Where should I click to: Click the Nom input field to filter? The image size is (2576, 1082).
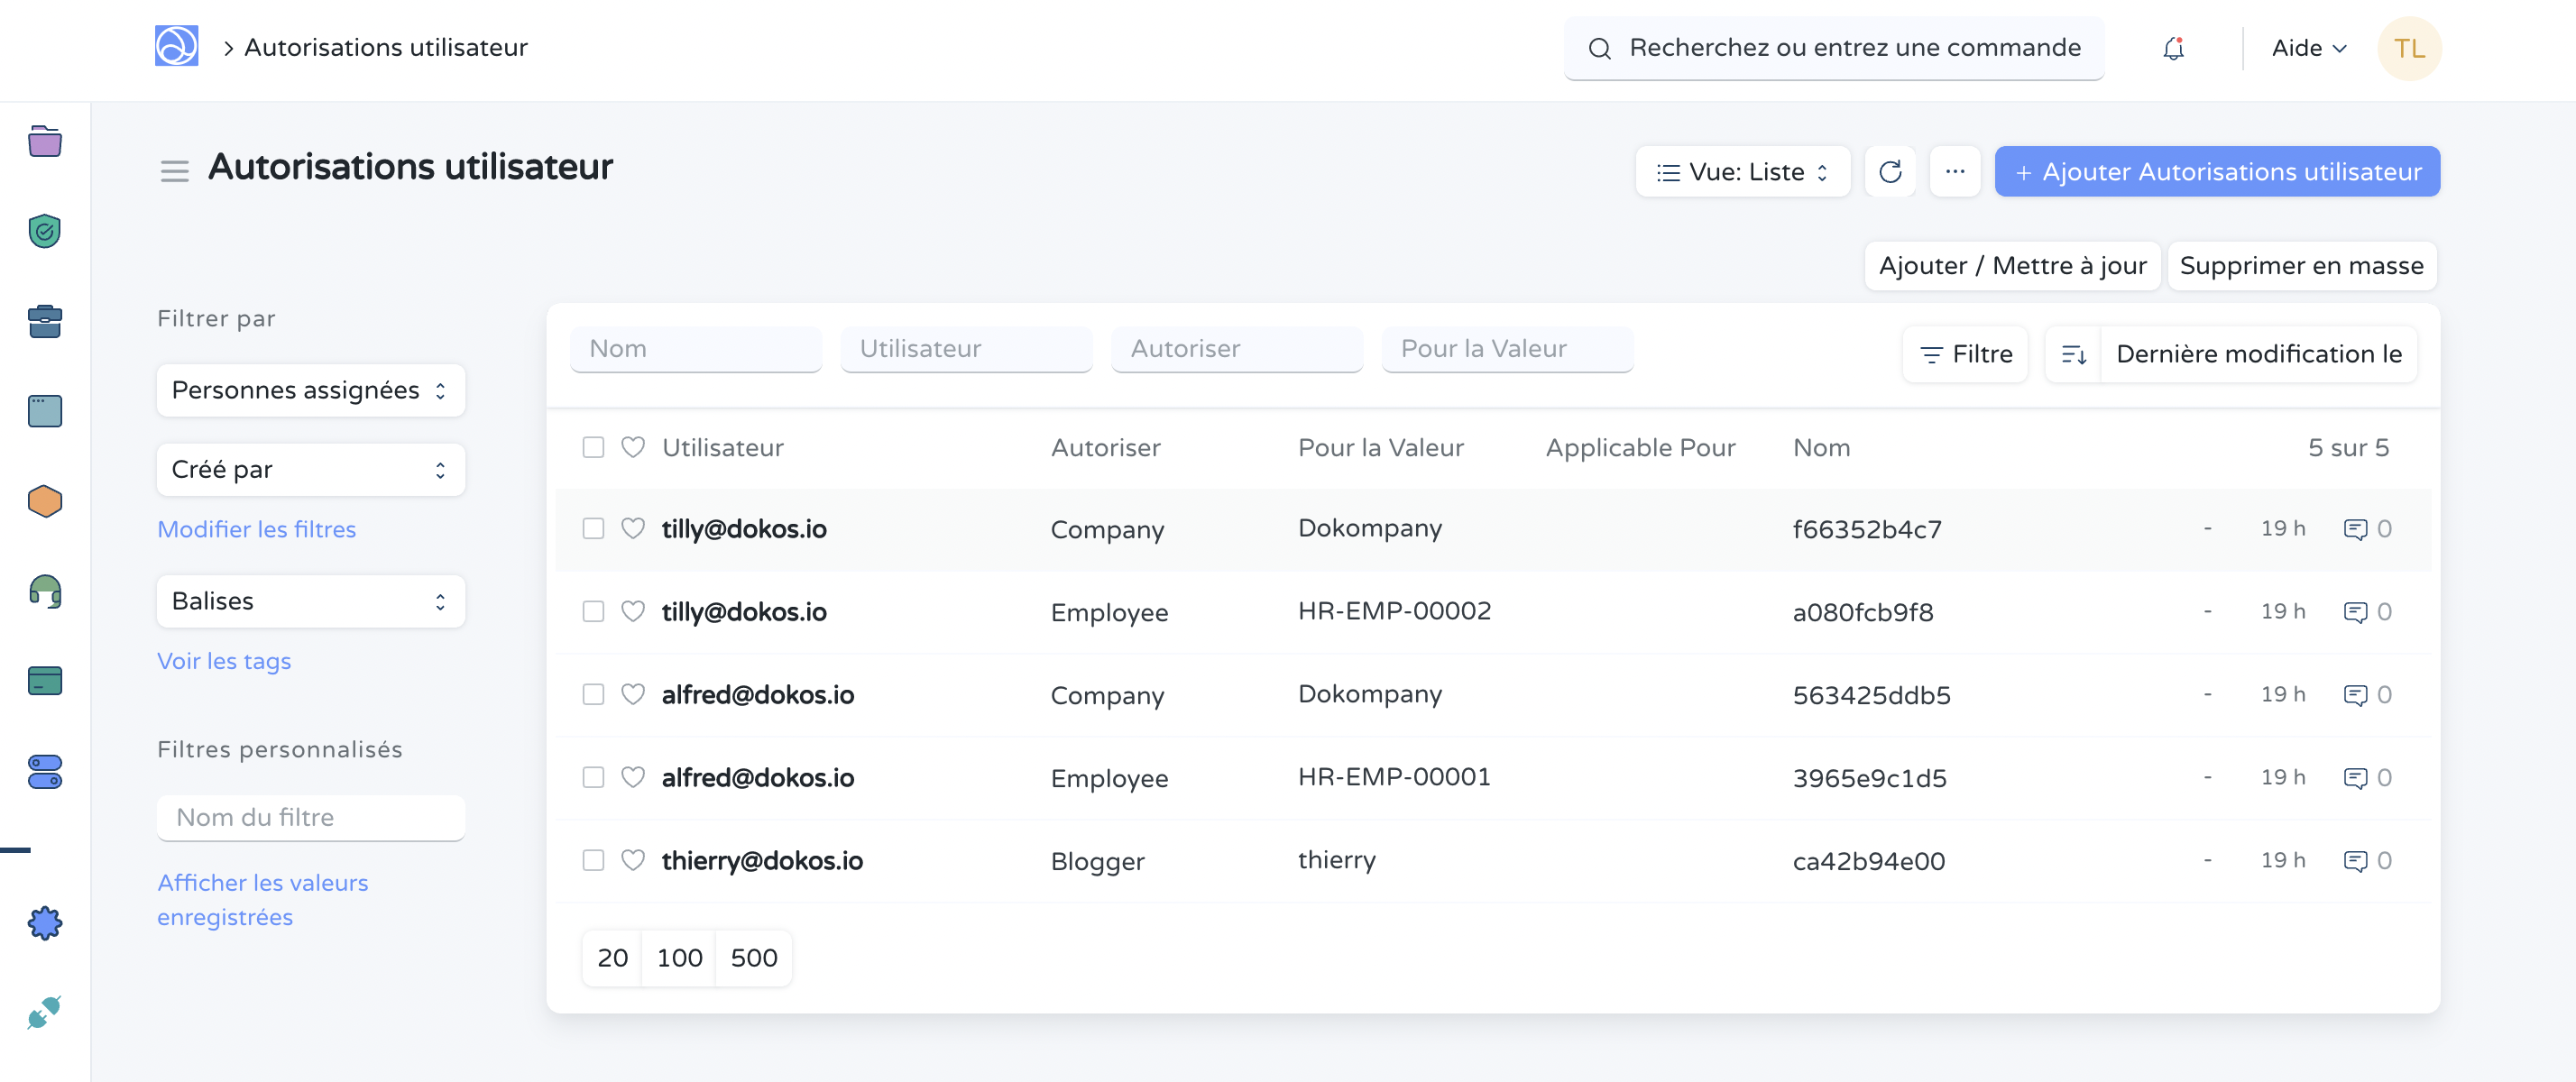696,348
